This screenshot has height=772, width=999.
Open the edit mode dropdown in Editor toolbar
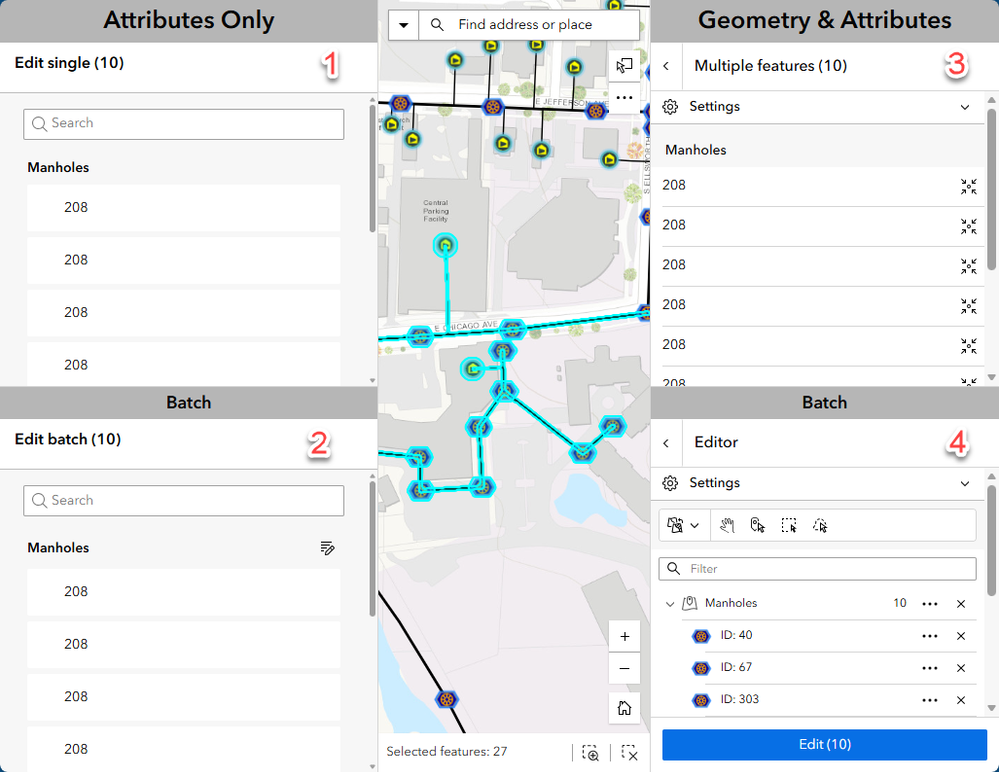(684, 525)
